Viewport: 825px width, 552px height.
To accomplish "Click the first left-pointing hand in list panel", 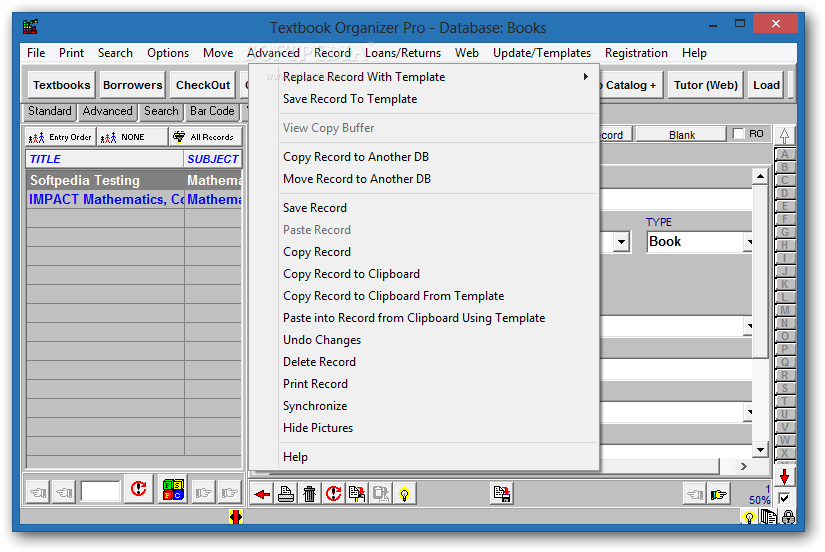I will (x=38, y=493).
